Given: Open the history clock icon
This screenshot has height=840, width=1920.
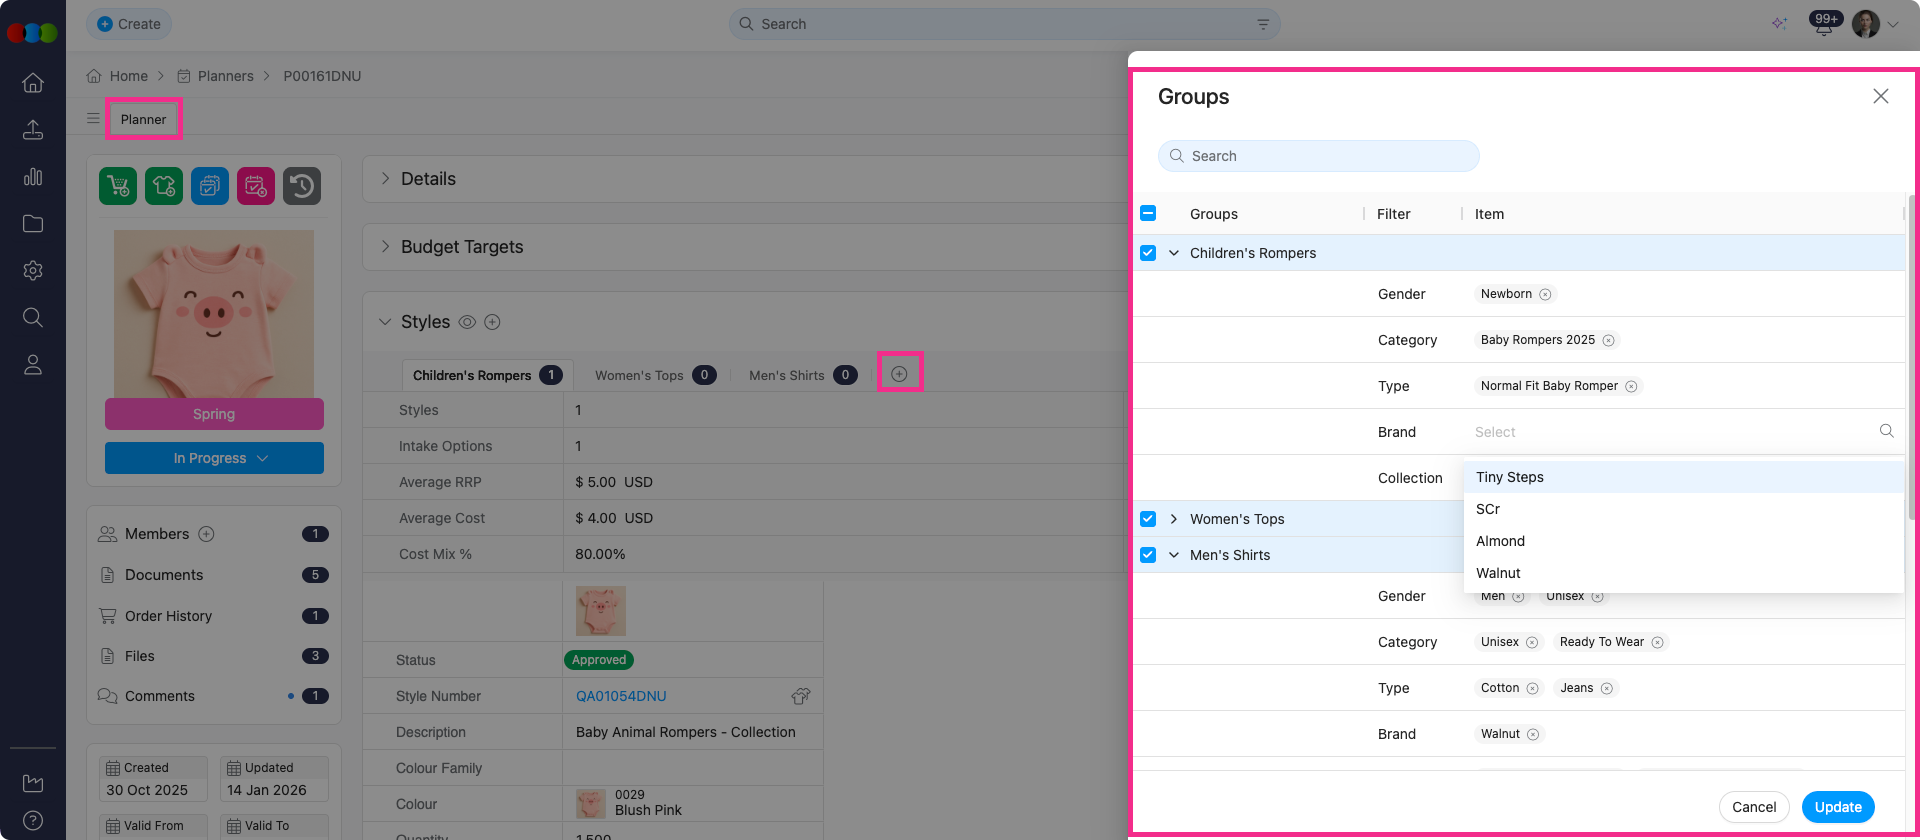Looking at the screenshot, I should (x=302, y=186).
